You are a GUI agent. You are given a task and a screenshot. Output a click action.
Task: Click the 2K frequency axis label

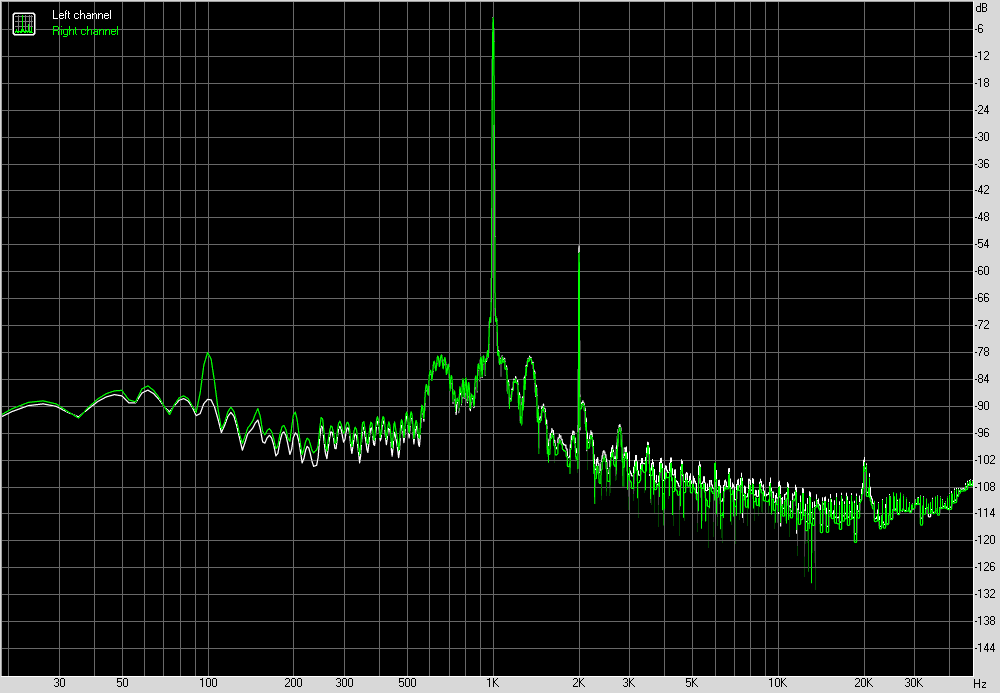579,683
